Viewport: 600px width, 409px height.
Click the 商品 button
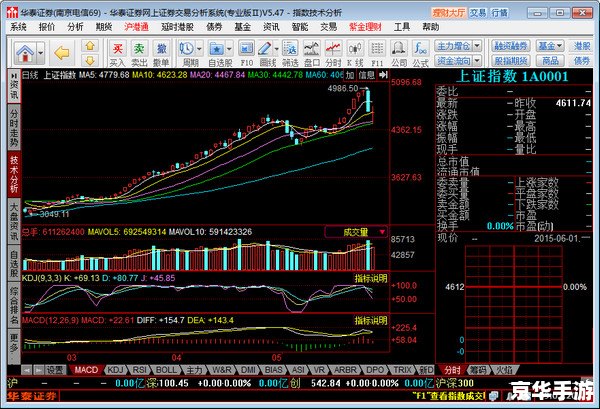[x=550, y=60]
